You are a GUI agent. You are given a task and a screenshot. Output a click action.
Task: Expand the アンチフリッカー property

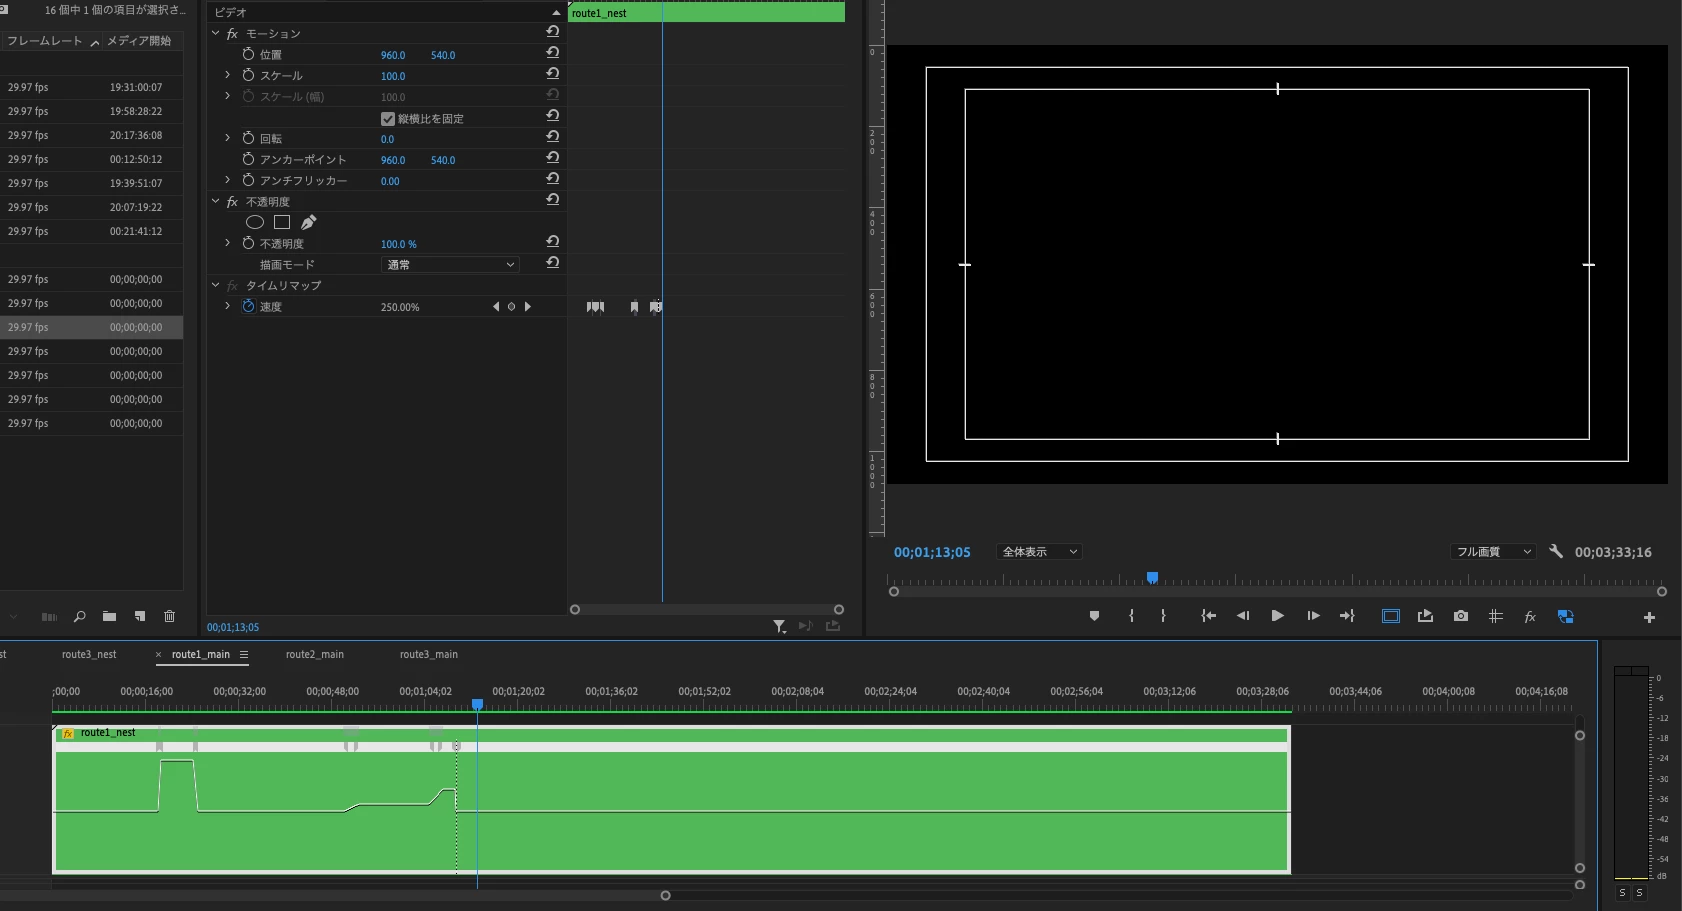(x=227, y=180)
